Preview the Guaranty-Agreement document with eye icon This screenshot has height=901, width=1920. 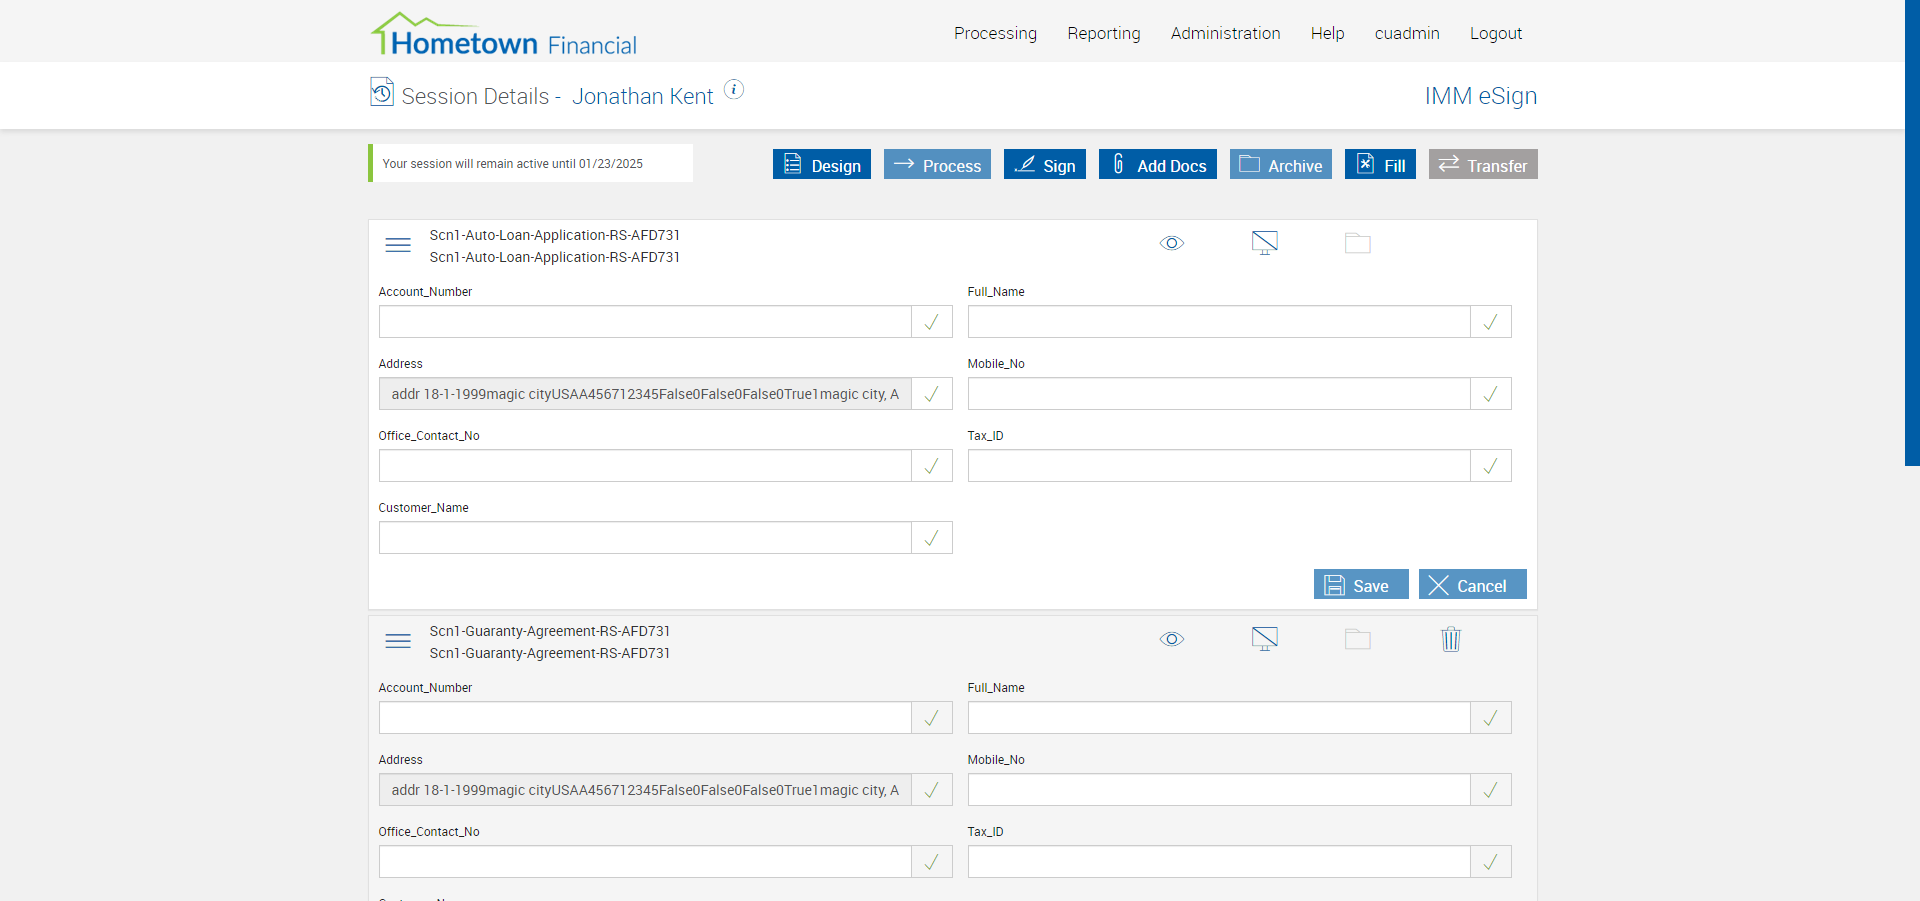tap(1172, 639)
